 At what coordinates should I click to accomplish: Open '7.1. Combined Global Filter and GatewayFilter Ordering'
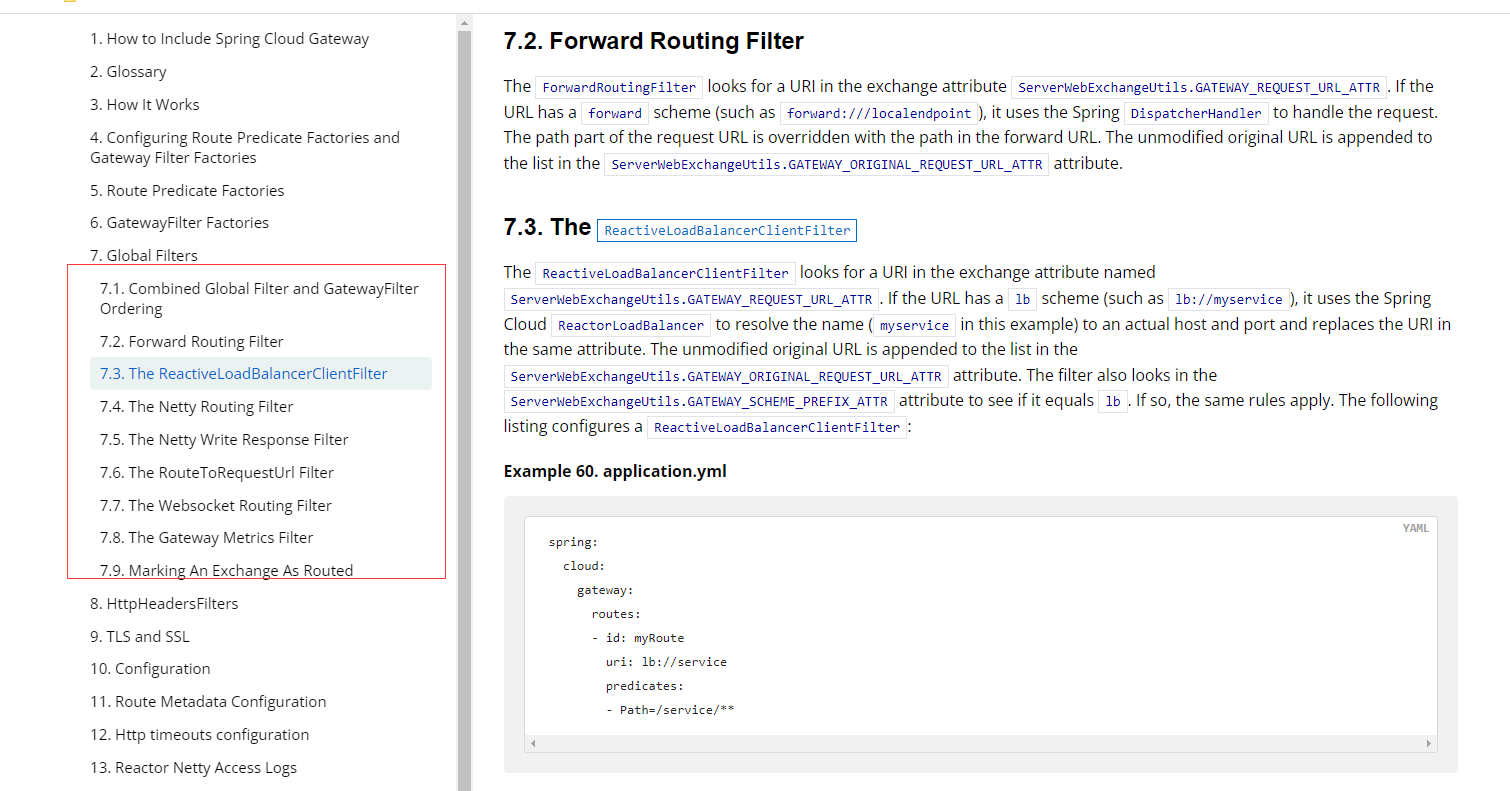pos(259,299)
